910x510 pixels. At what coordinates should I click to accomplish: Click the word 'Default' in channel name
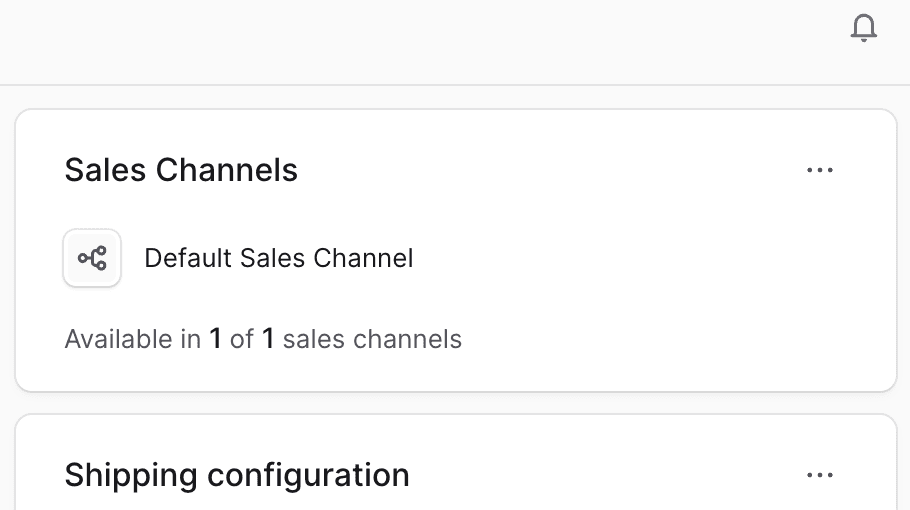pos(188,258)
